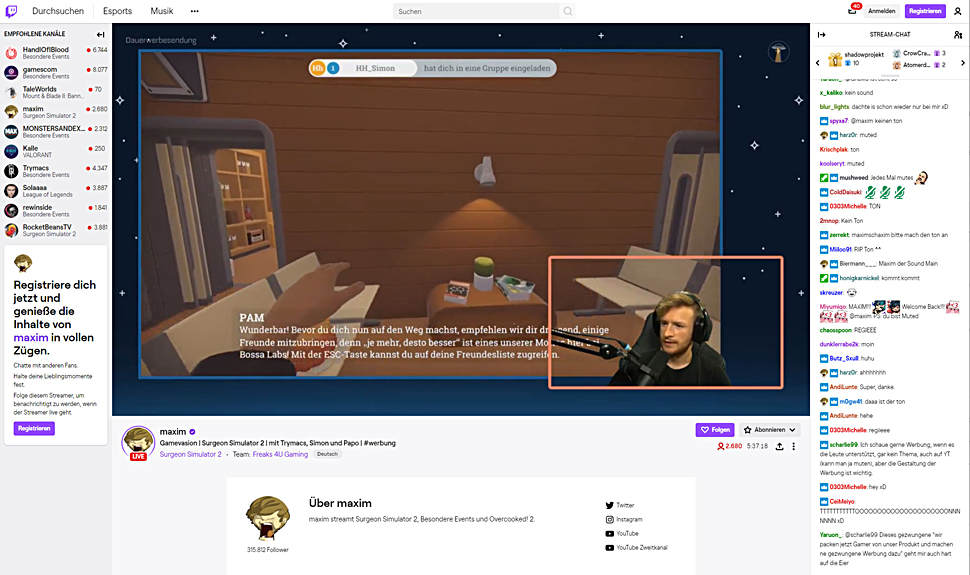Click the stream video player

point(461,219)
